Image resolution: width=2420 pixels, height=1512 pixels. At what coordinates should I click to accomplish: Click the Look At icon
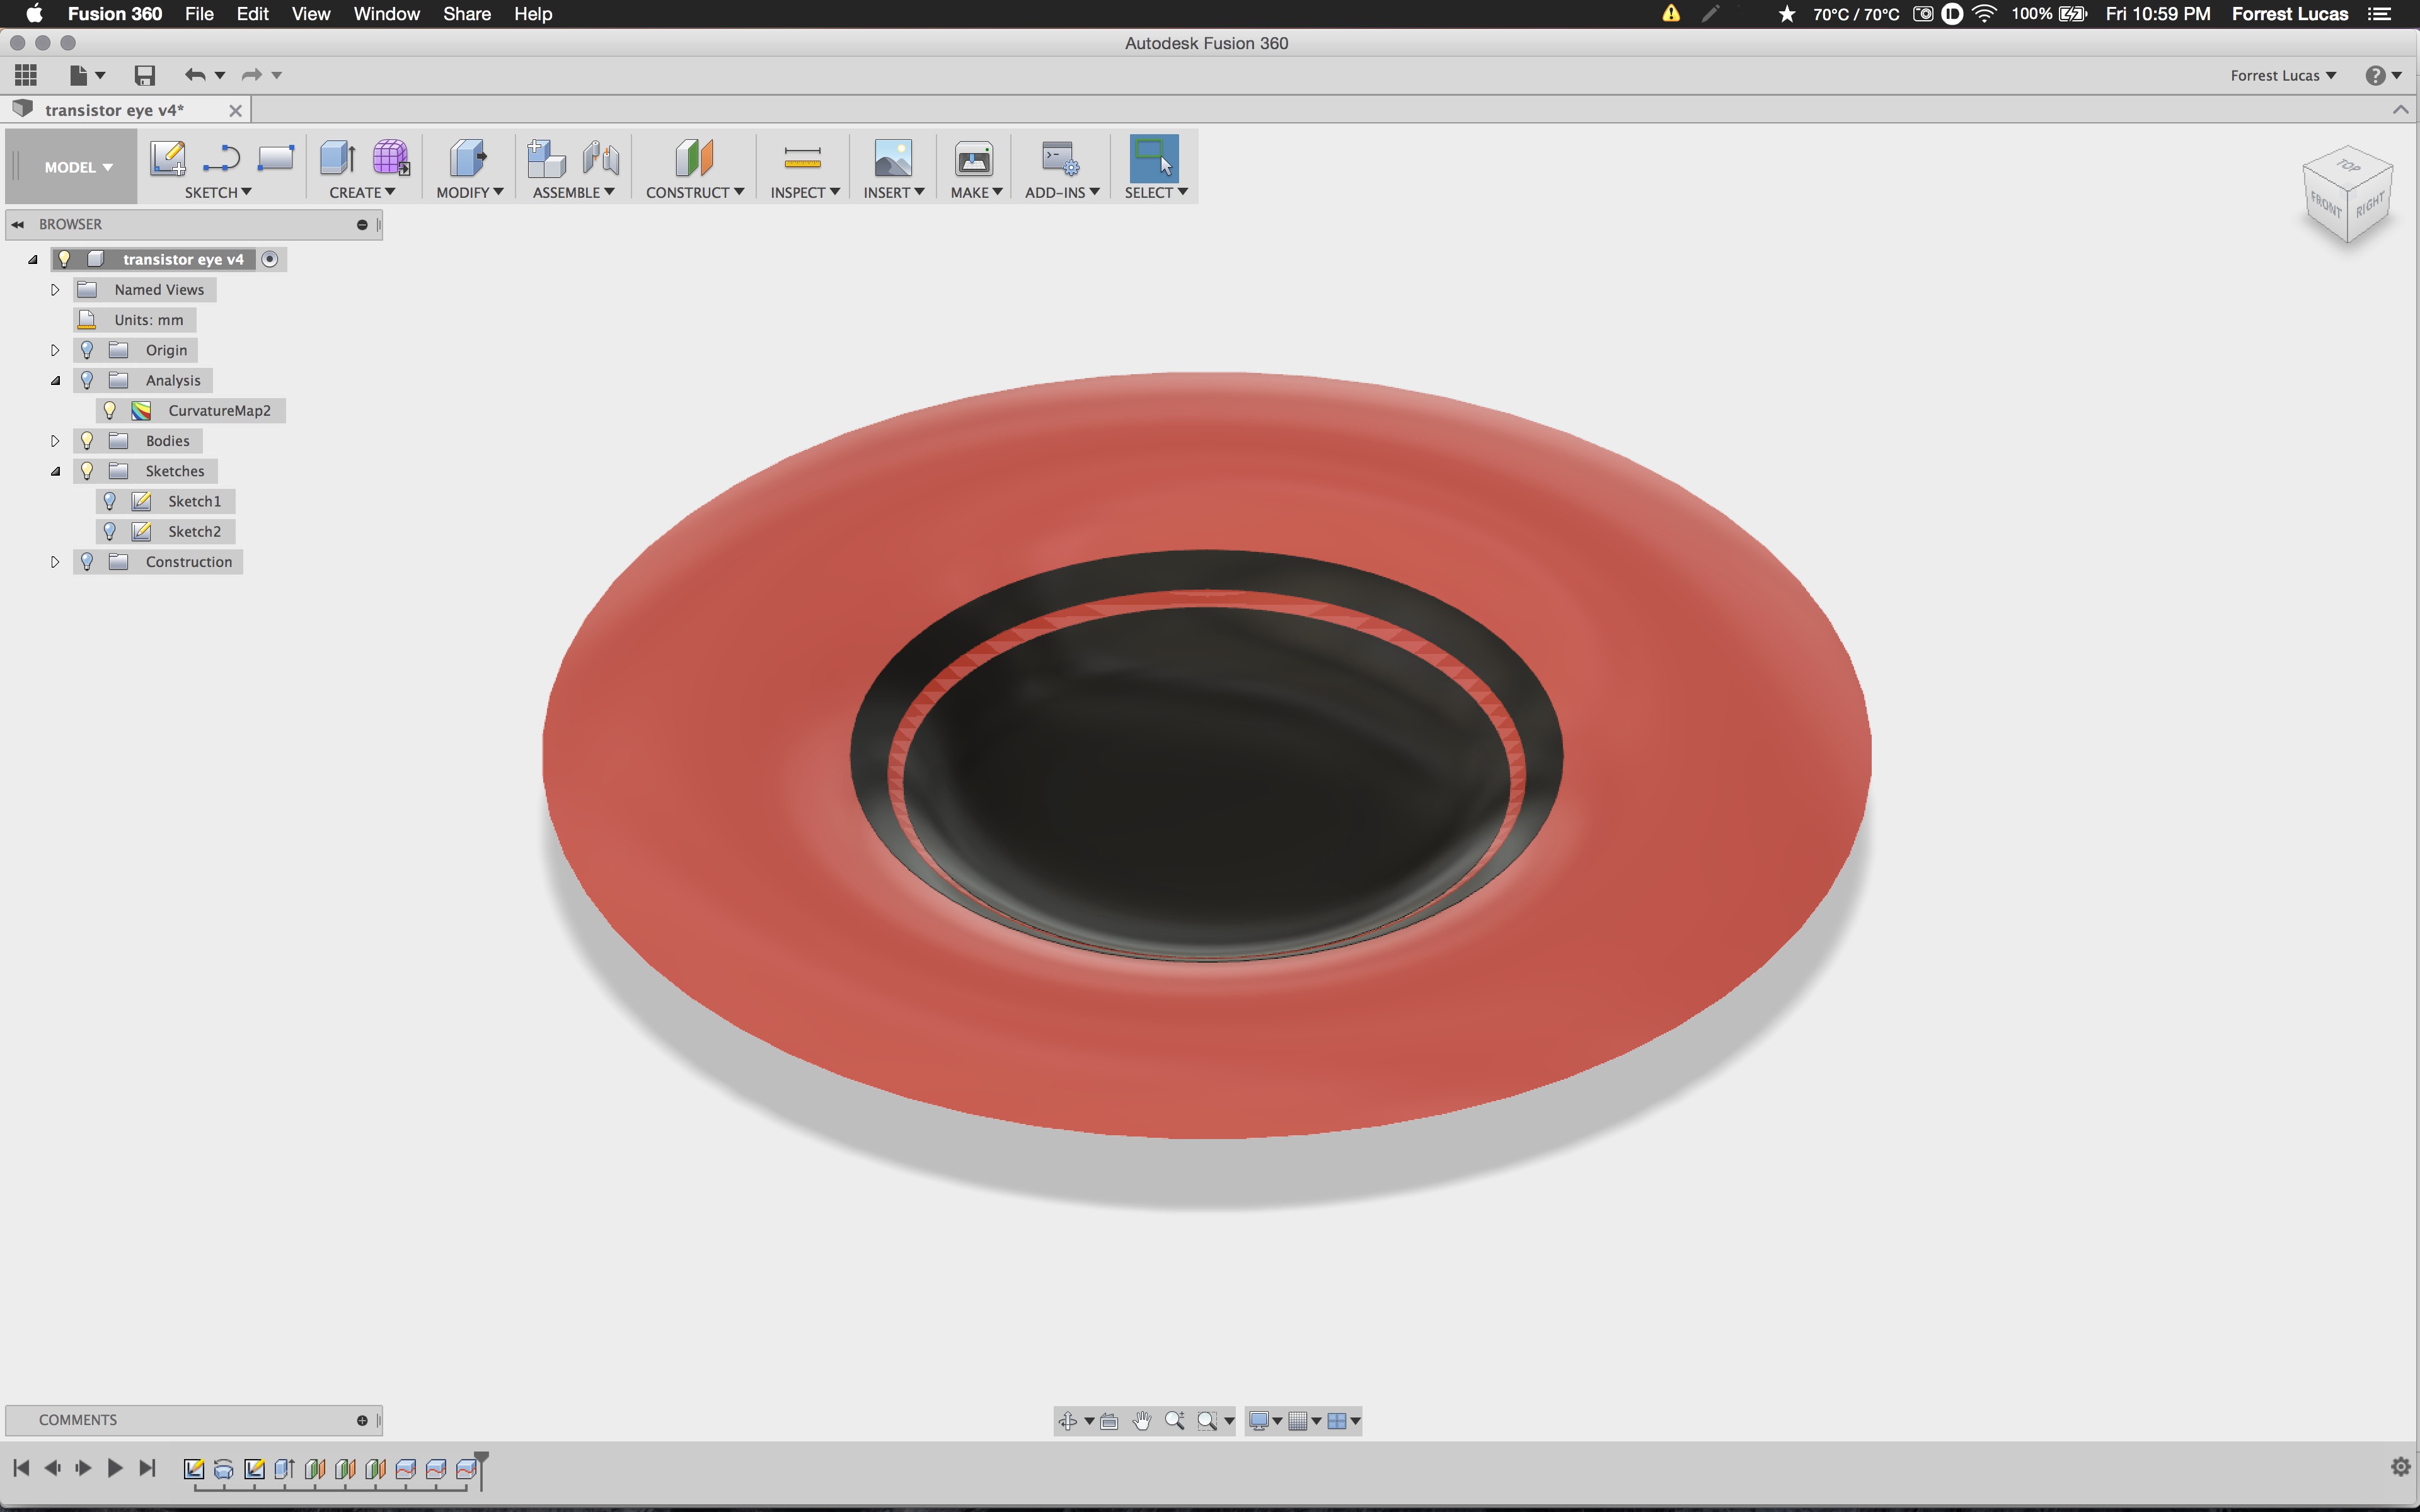click(x=1109, y=1421)
